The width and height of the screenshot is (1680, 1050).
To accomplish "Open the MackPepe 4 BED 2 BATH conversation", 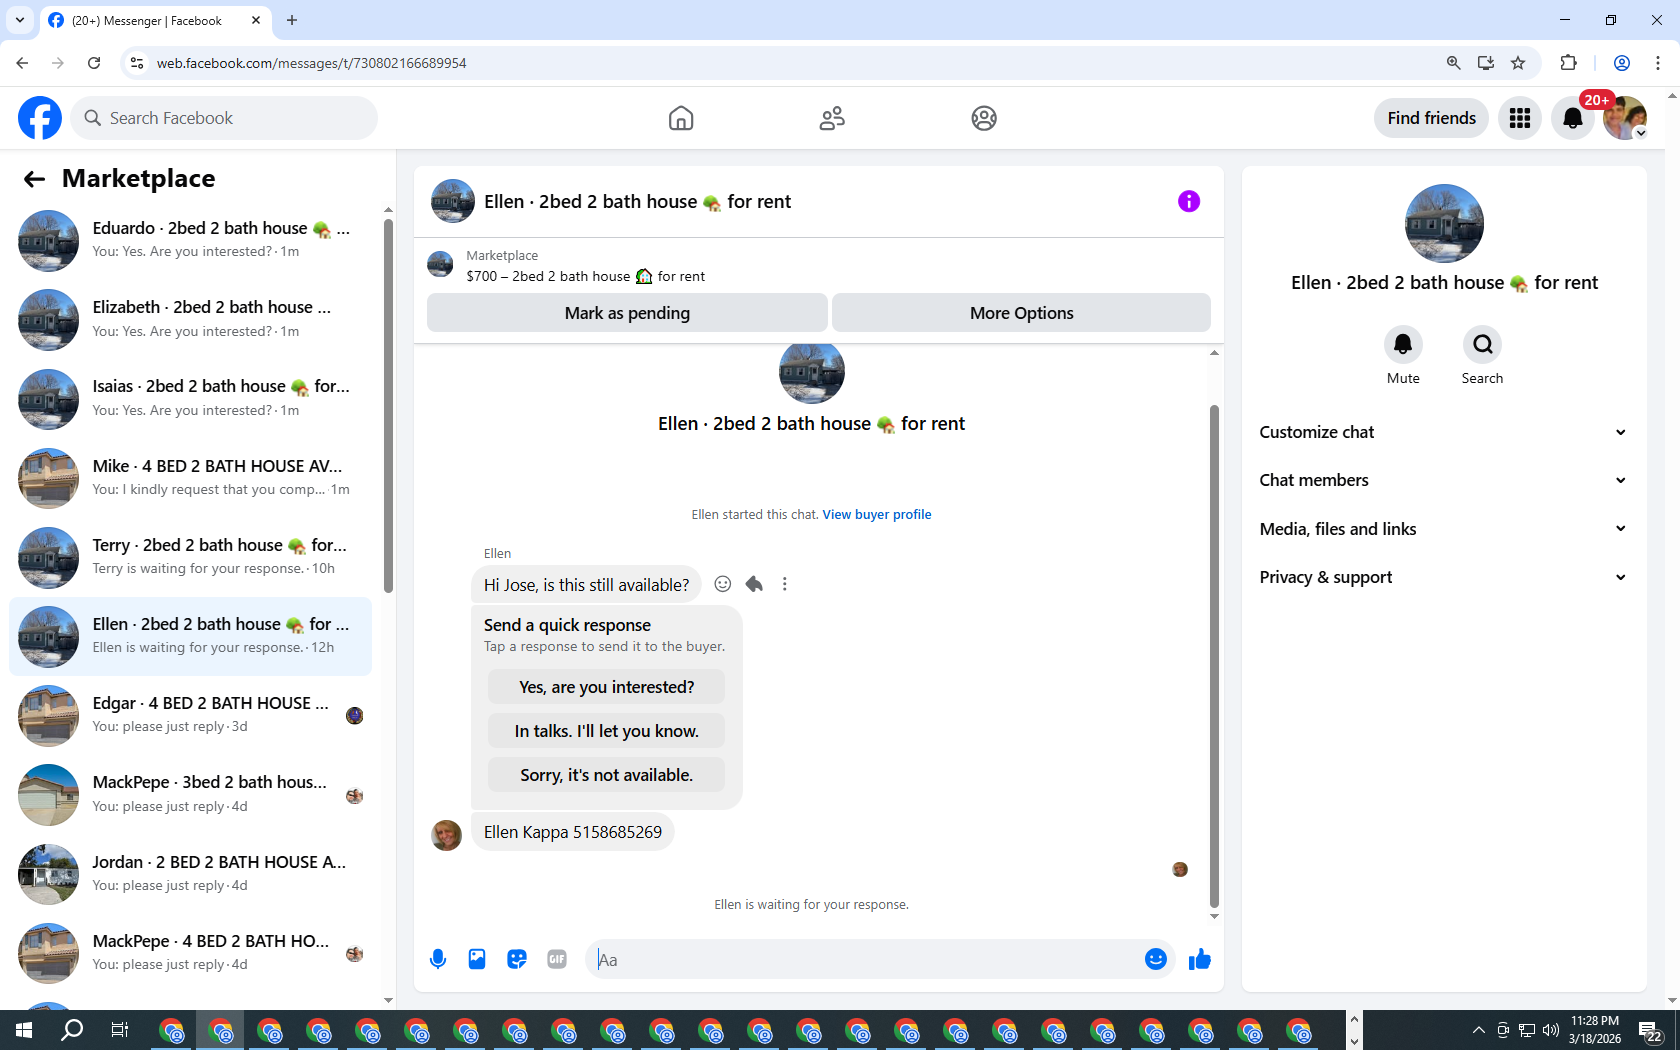I will tap(190, 953).
